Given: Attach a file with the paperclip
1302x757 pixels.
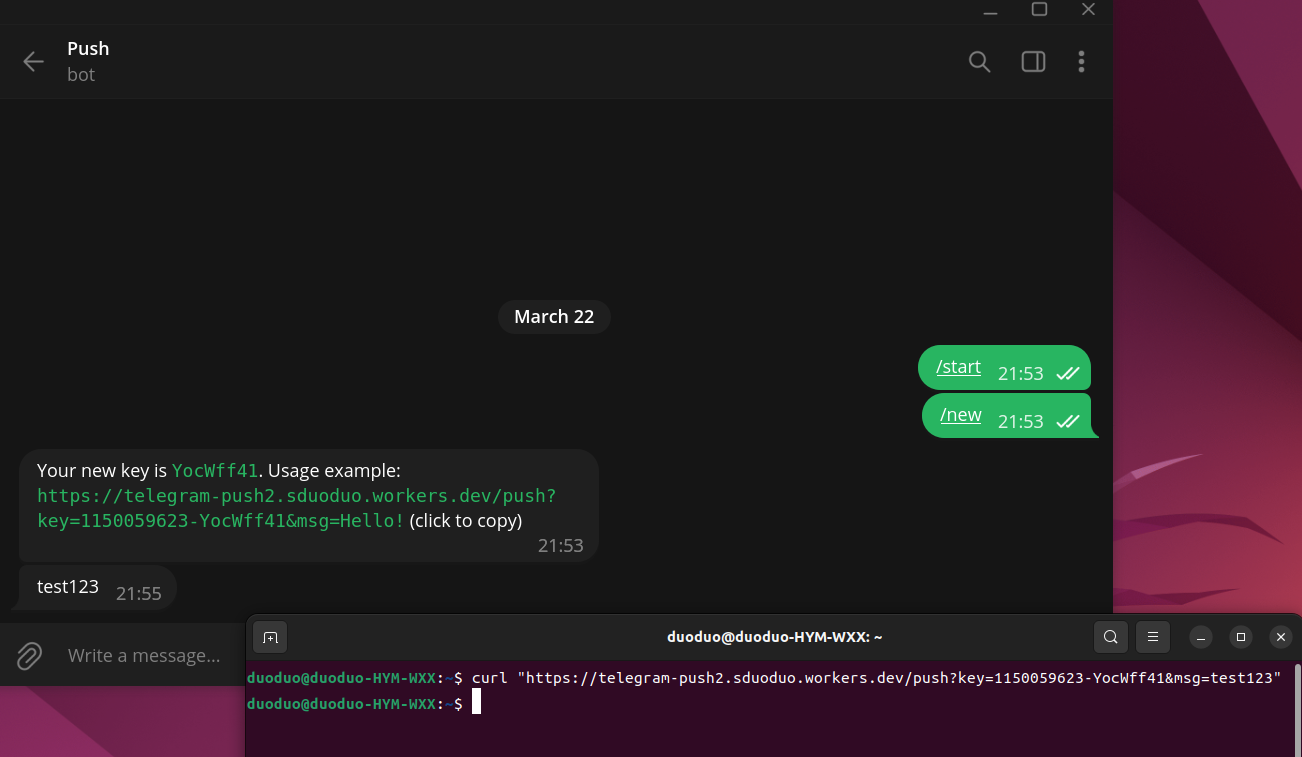Looking at the screenshot, I should (x=29, y=656).
